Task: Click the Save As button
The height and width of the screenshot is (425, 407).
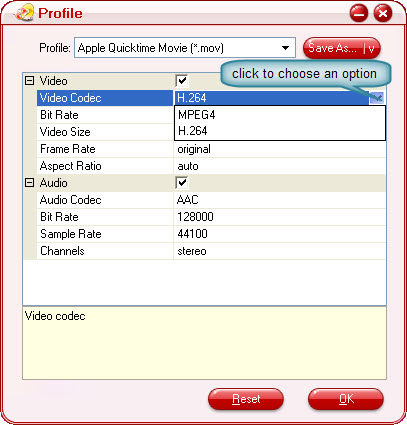Action: click(342, 48)
